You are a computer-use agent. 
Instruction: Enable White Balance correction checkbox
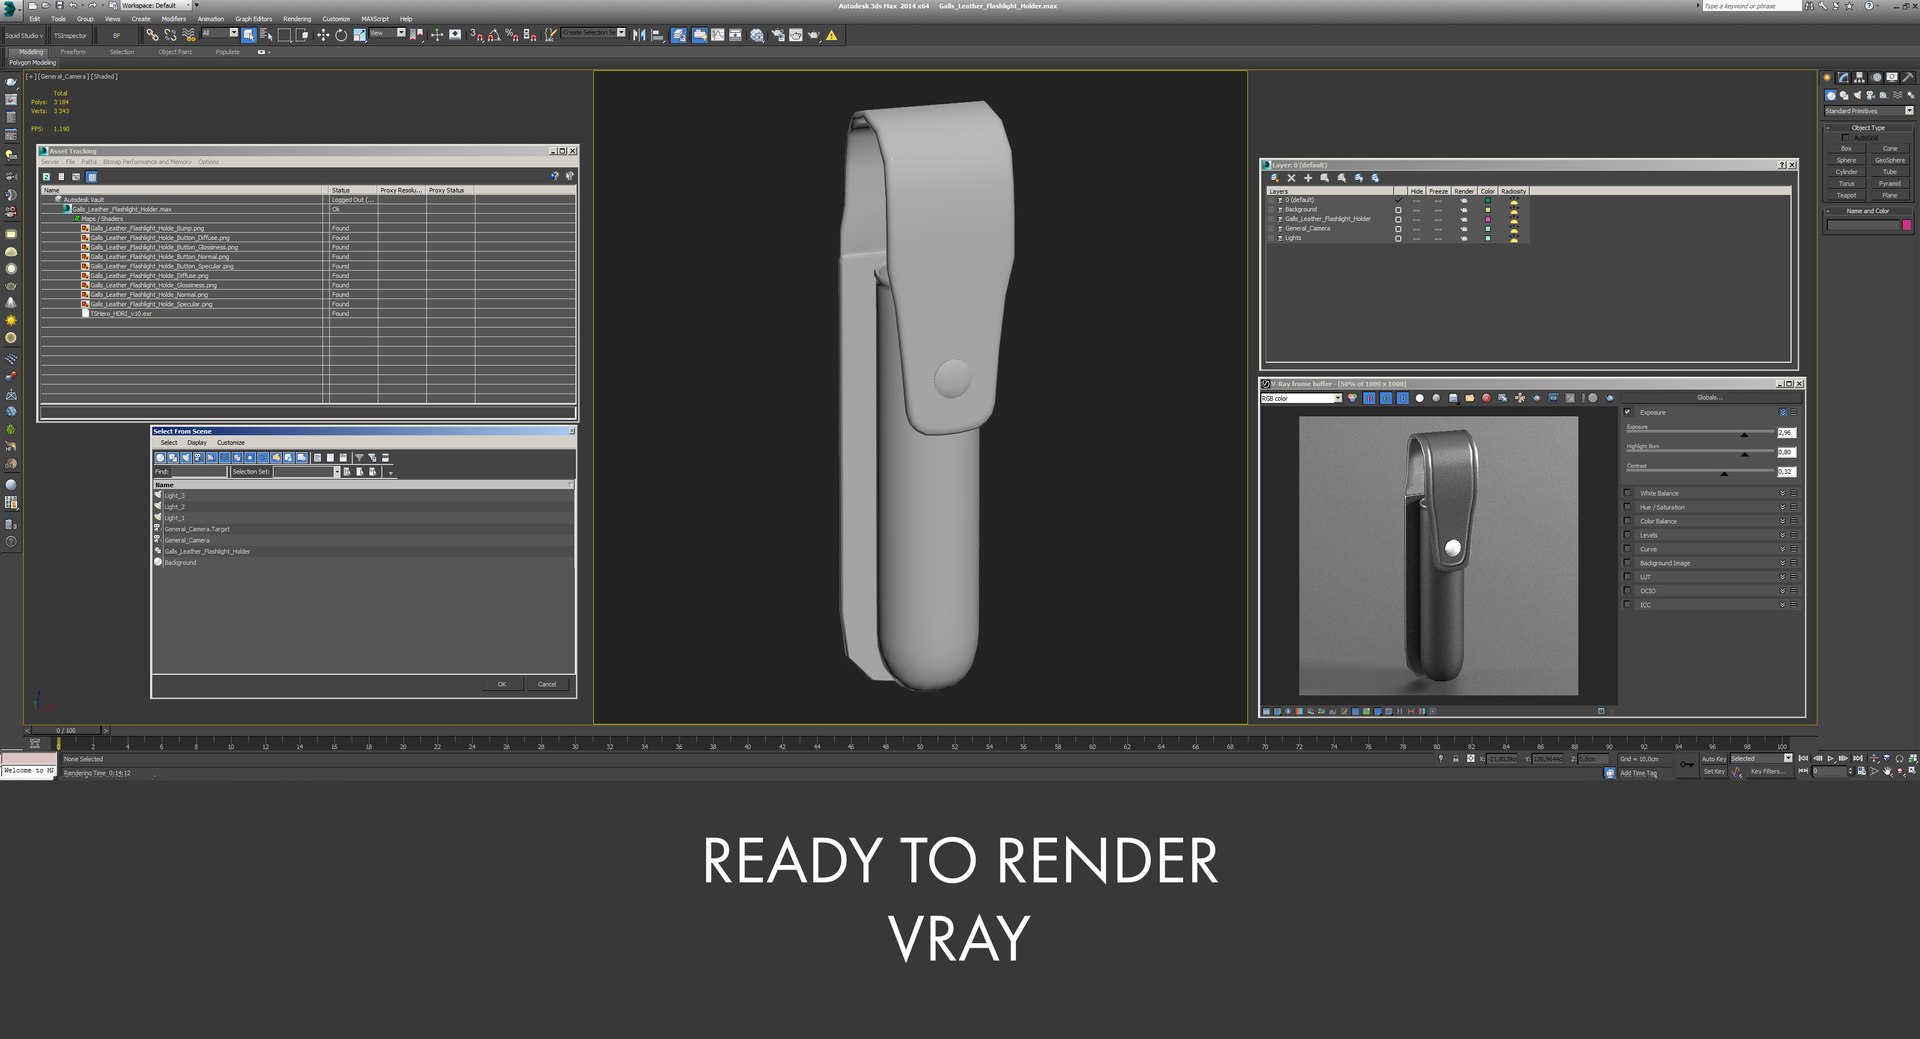pos(1628,493)
